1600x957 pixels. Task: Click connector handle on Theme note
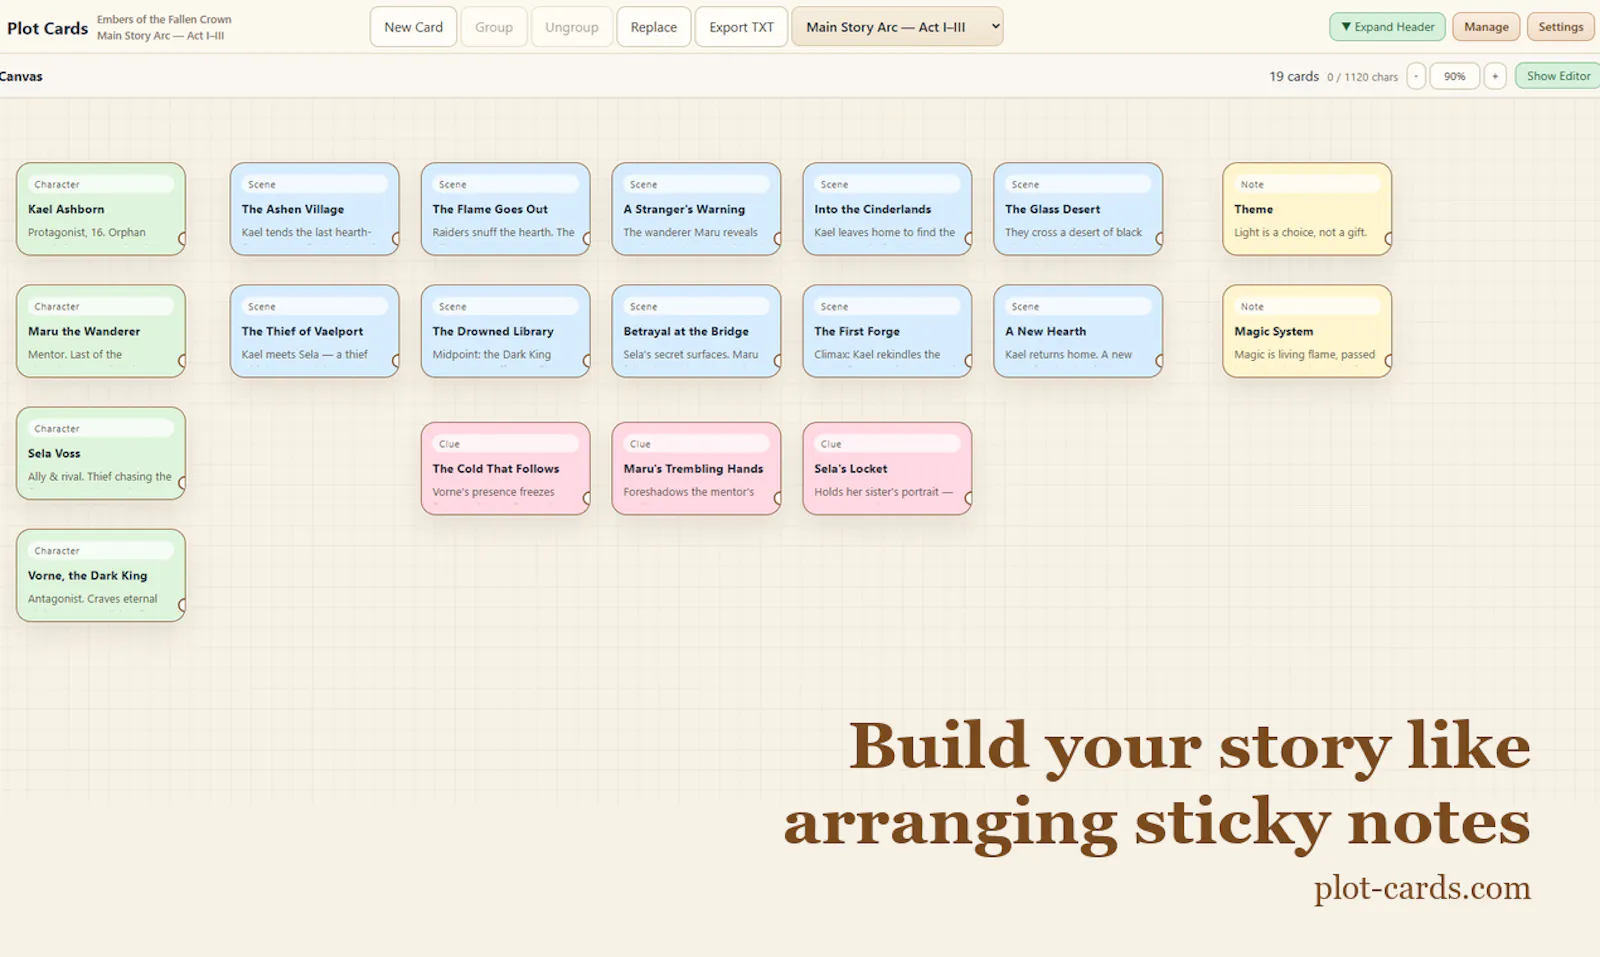pos(1390,239)
